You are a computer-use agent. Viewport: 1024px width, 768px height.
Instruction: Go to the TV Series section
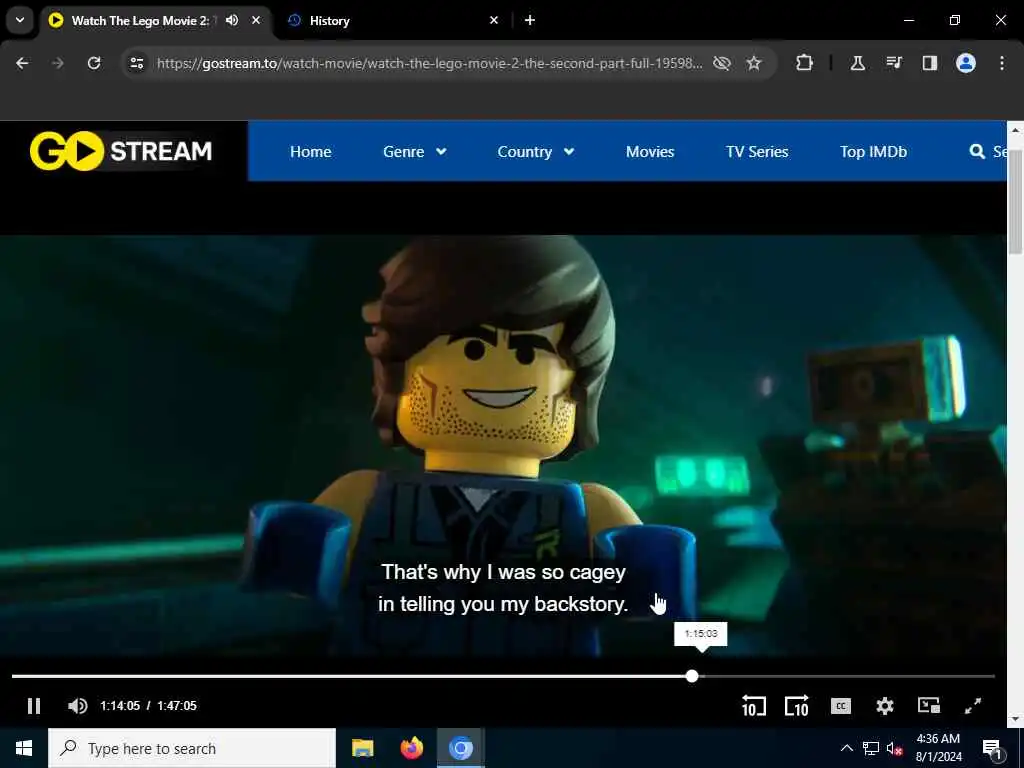click(757, 152)
